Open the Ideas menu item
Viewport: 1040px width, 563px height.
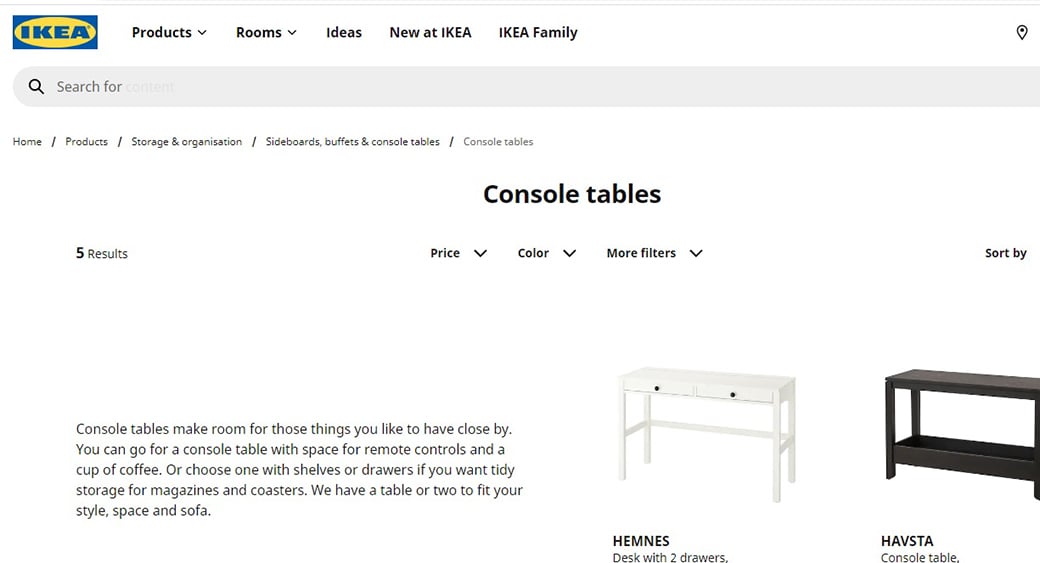(x=344, y=32)
